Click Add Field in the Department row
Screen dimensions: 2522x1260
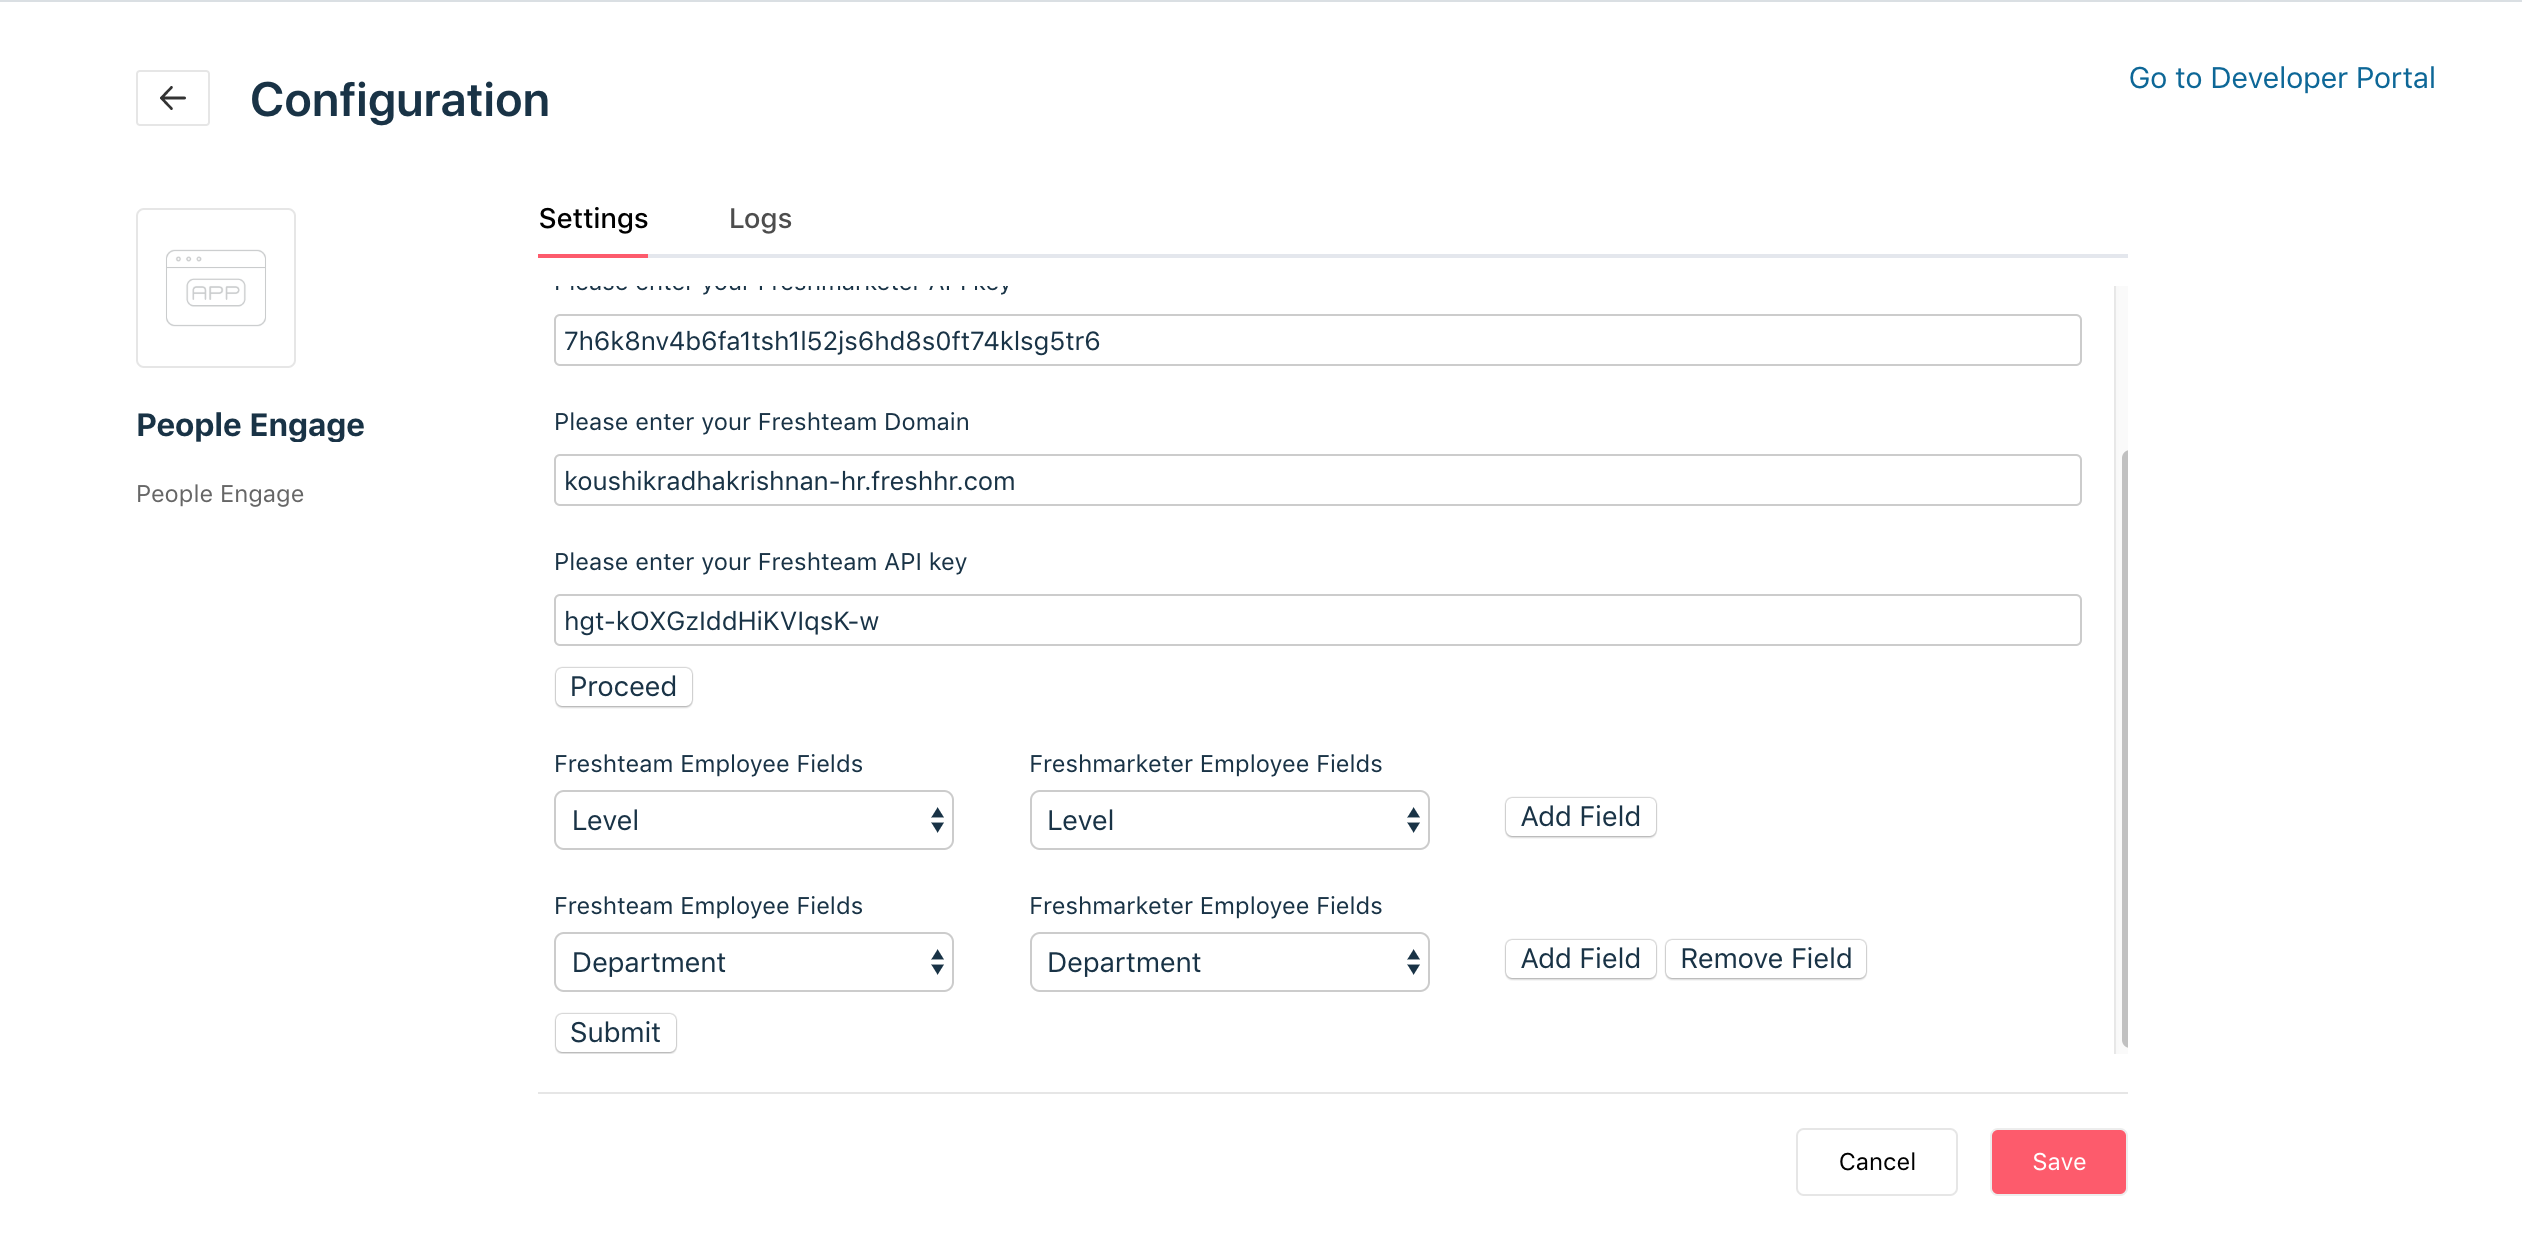pyautogui.click(x=1580, y=959)
